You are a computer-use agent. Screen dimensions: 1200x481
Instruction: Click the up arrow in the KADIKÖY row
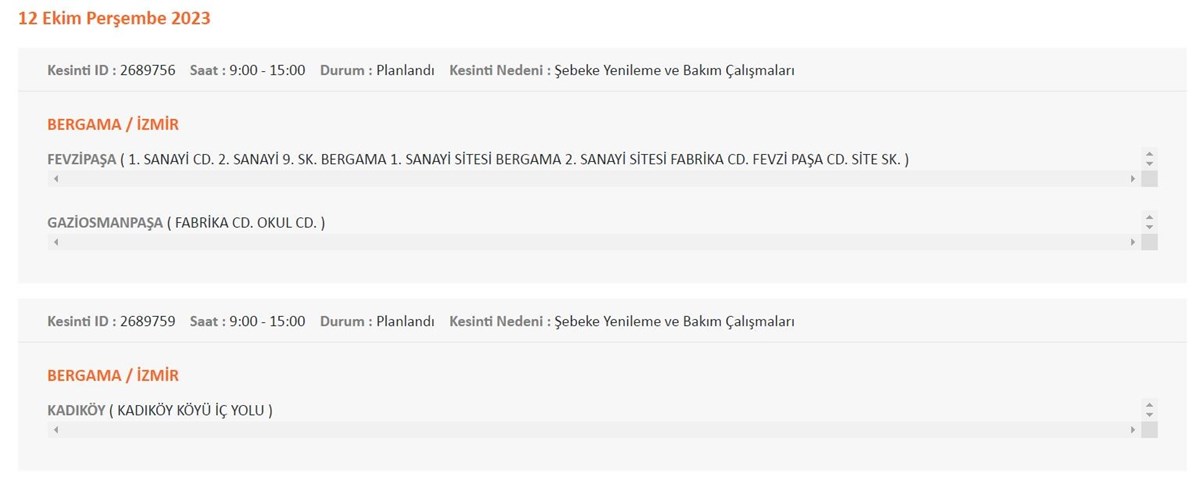[x=1149, y=405]
